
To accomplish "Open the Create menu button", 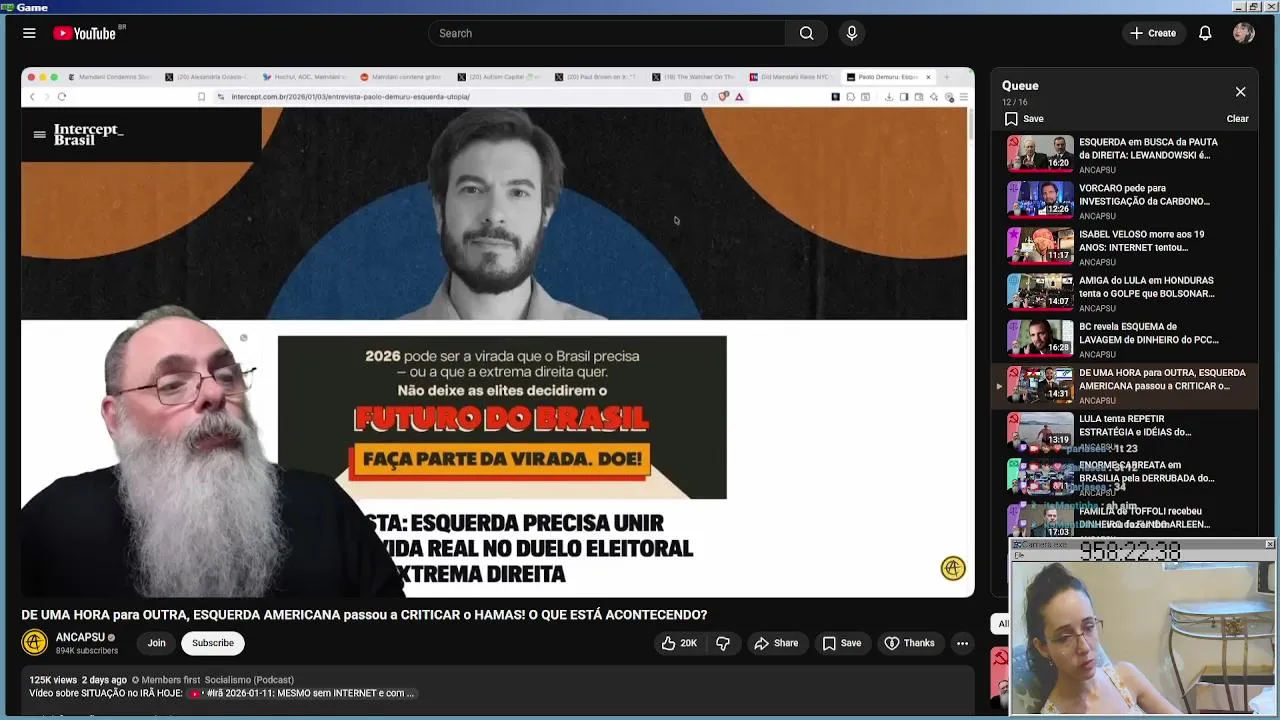I will [x=1153, y=33].
